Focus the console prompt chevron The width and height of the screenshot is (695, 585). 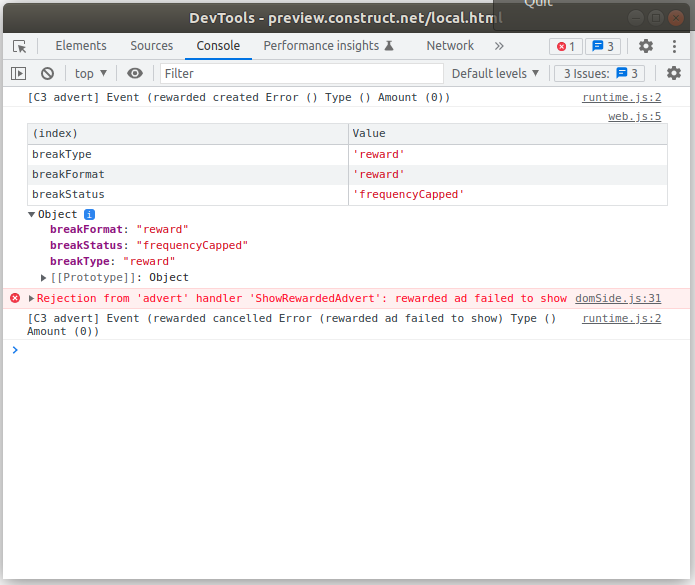(15, 350)
